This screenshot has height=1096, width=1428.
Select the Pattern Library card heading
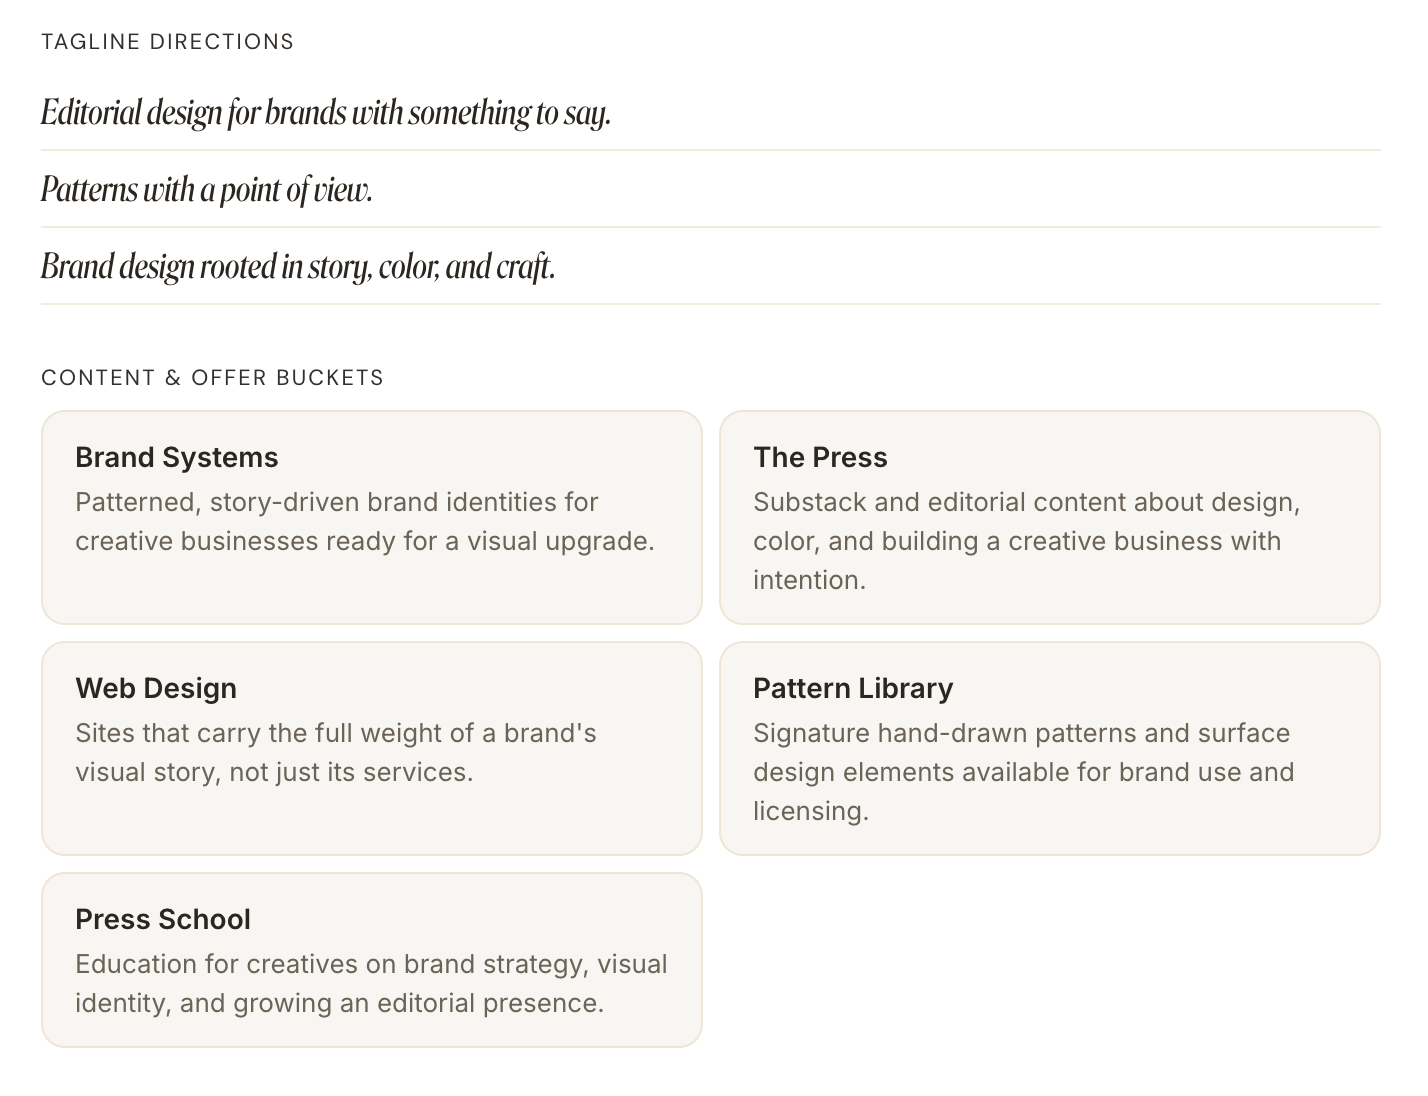[x=853, y=688]
